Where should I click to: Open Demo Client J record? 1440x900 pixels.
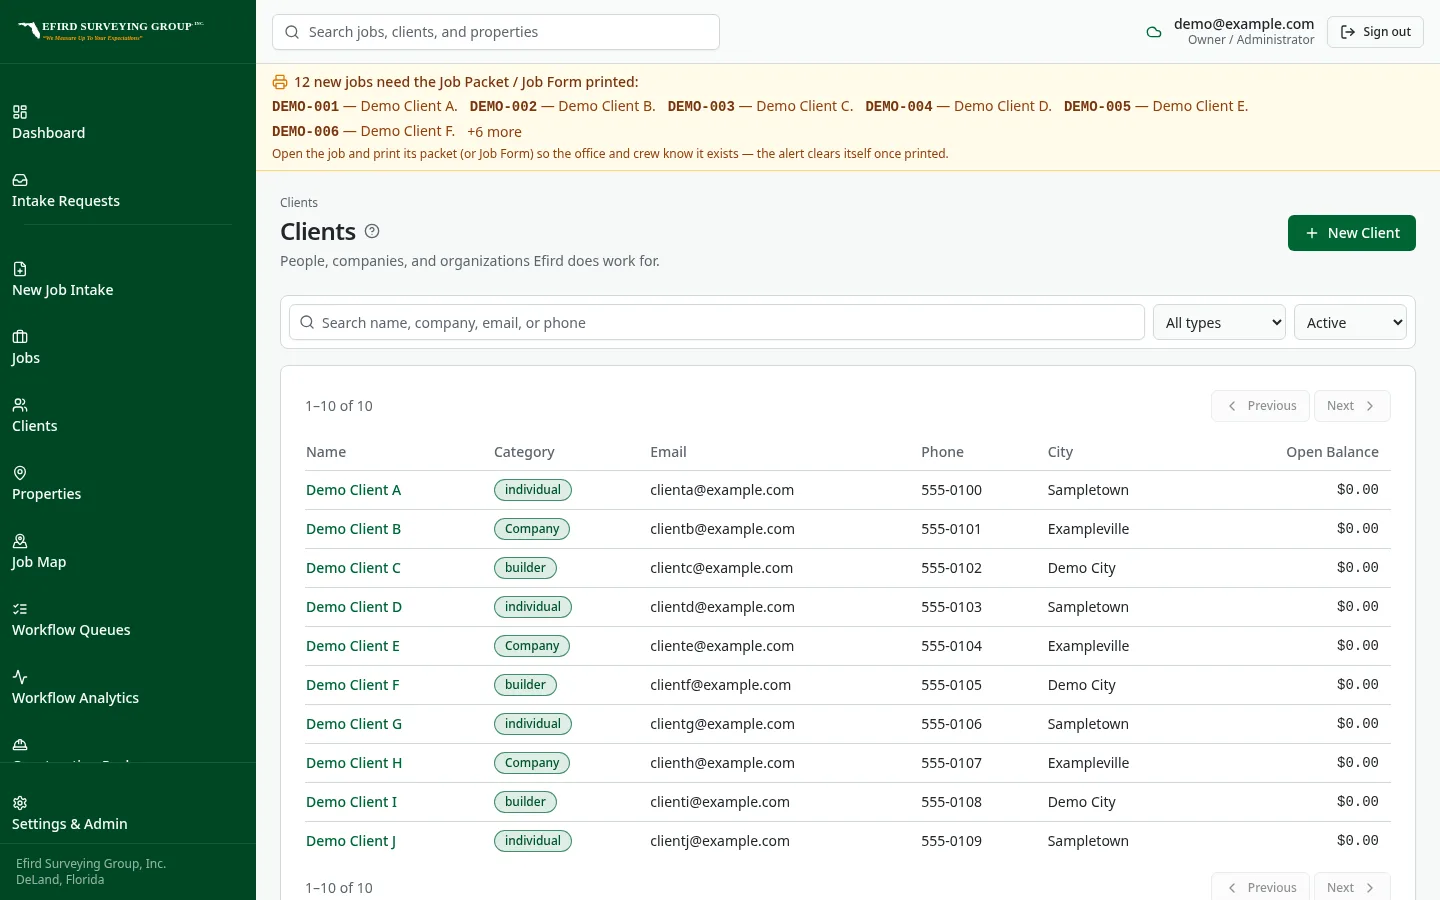pos(351,841)
